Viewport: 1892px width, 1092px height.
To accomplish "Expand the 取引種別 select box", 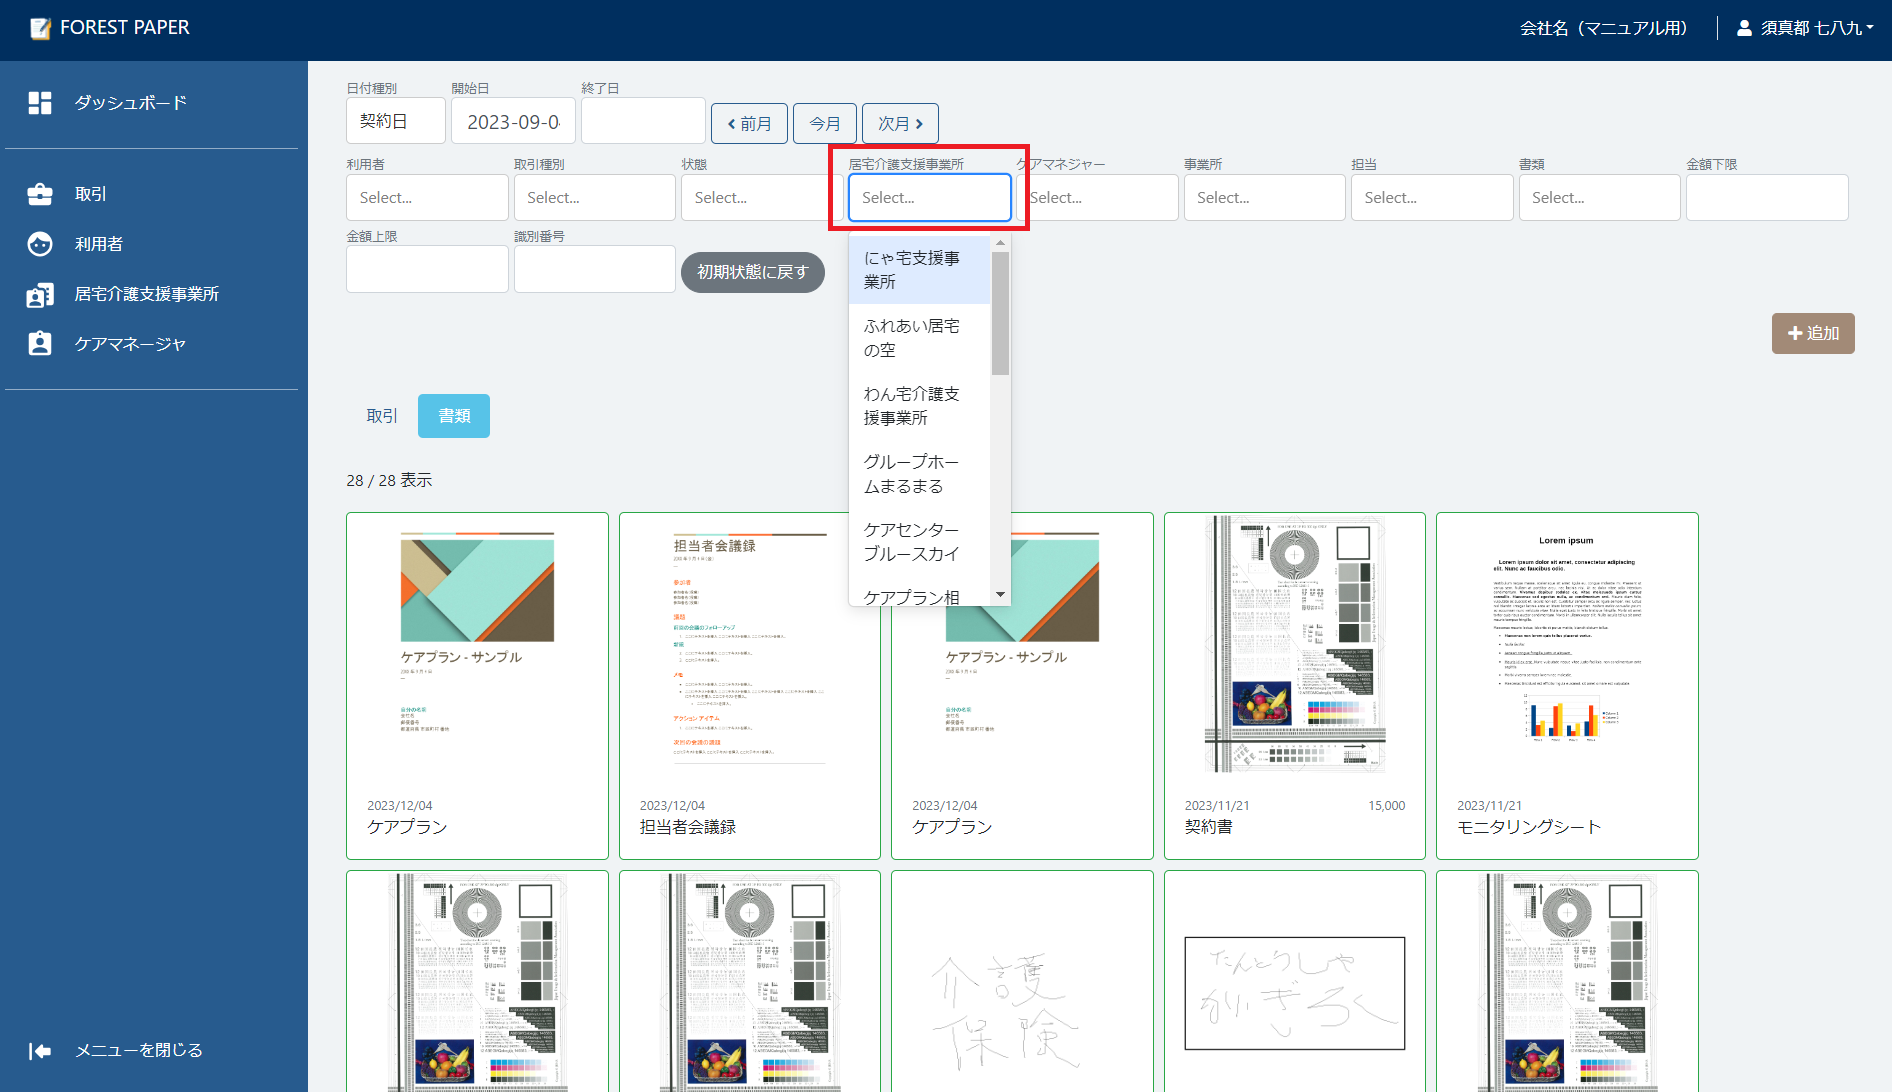I will click(x=594, y=198).
